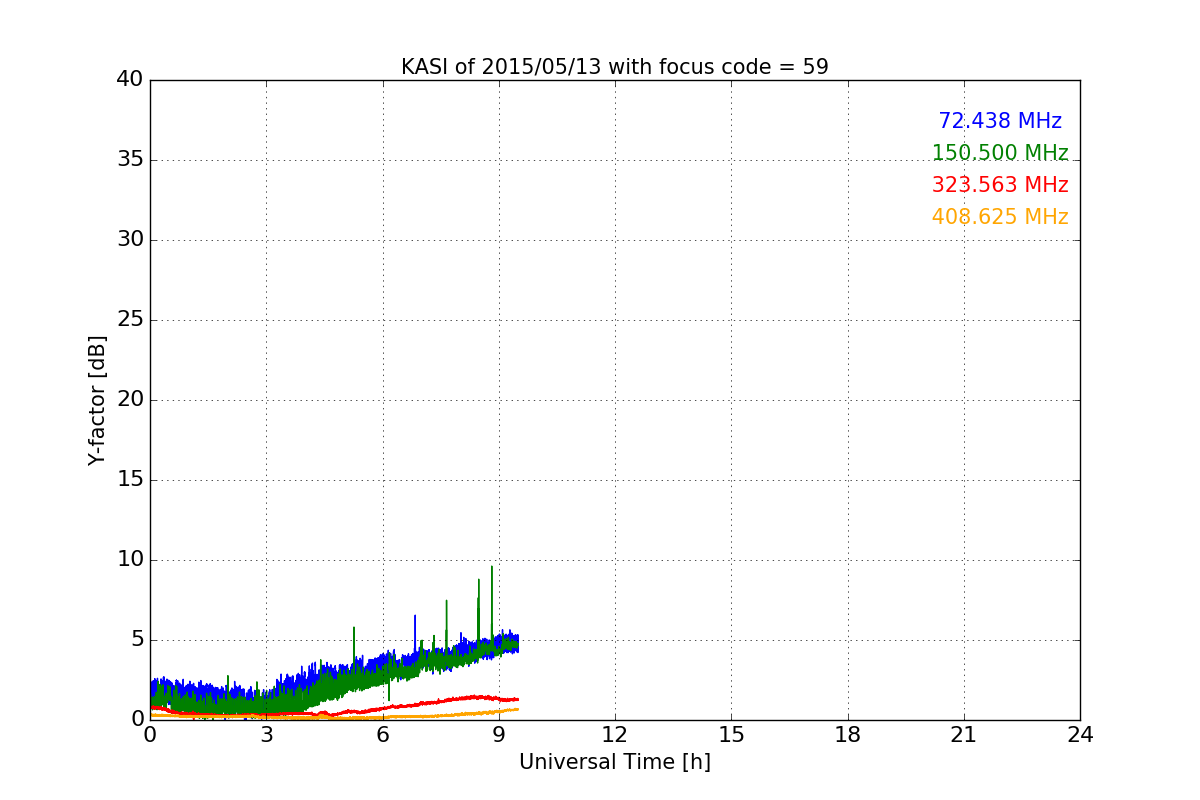Click x-axis tick label 12

tap(614, 734)
